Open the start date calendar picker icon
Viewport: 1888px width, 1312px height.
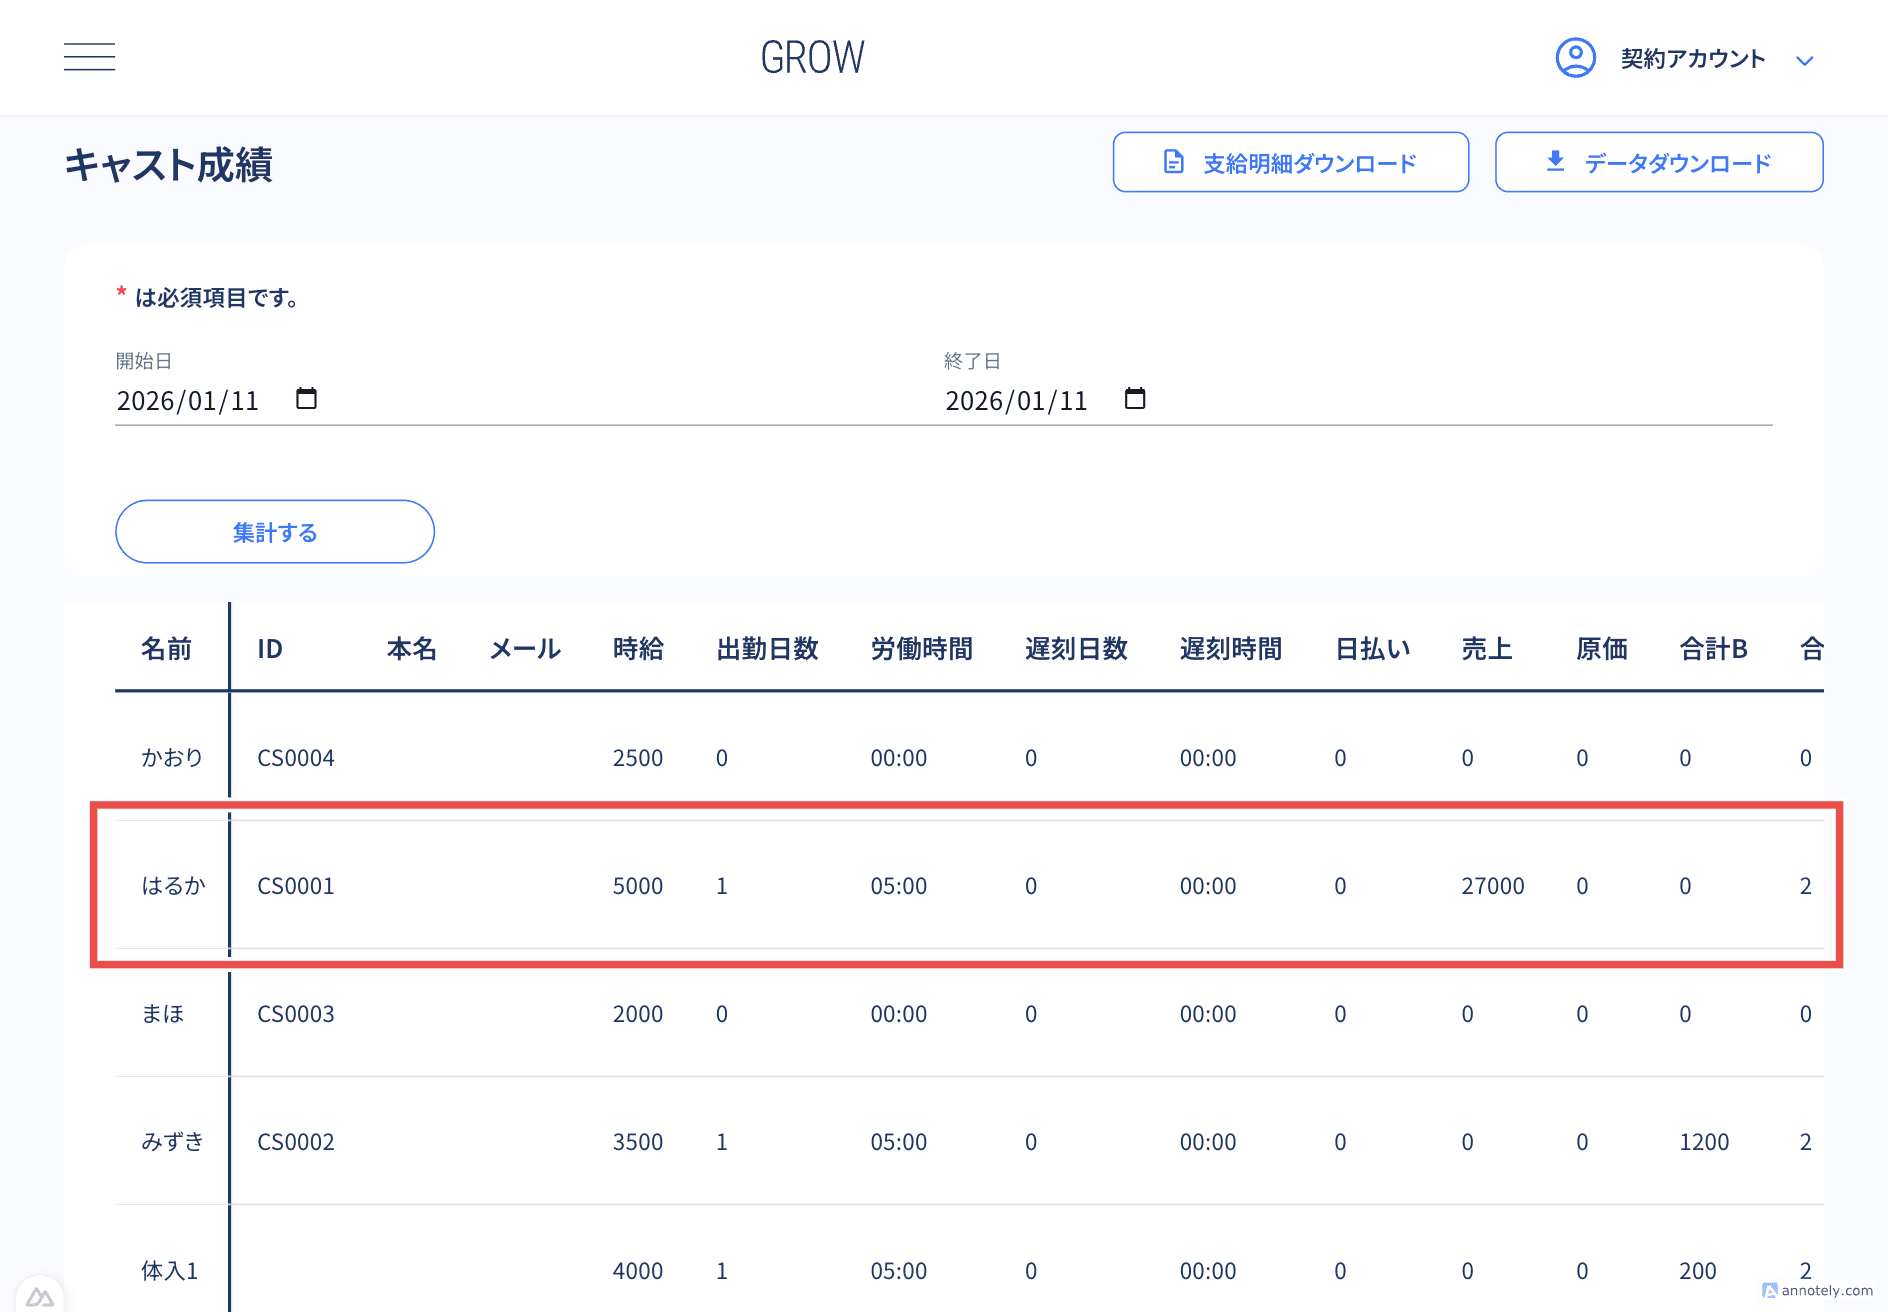click(306, 399)
